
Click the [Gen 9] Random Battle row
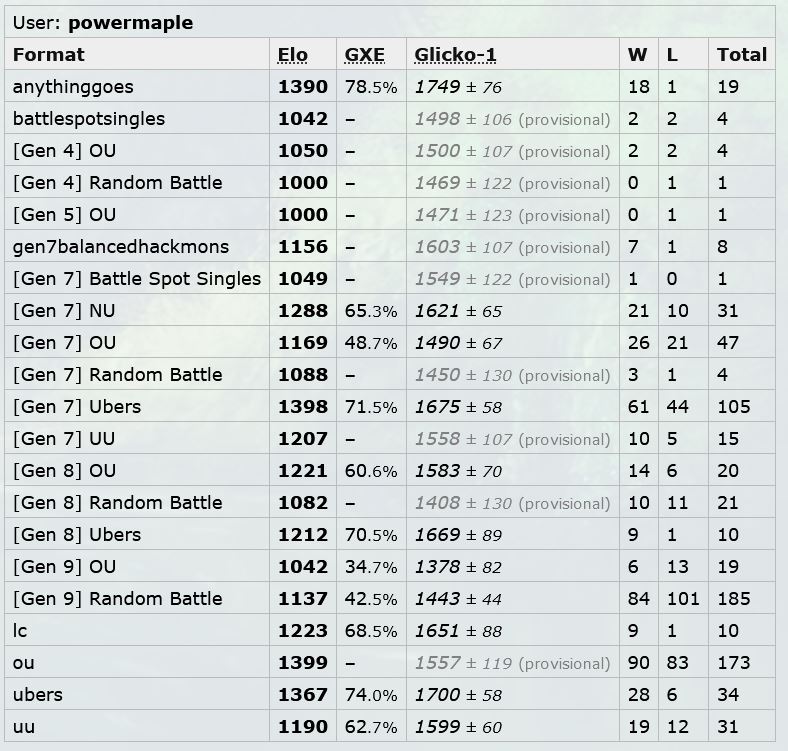click(x=390, y=598)
